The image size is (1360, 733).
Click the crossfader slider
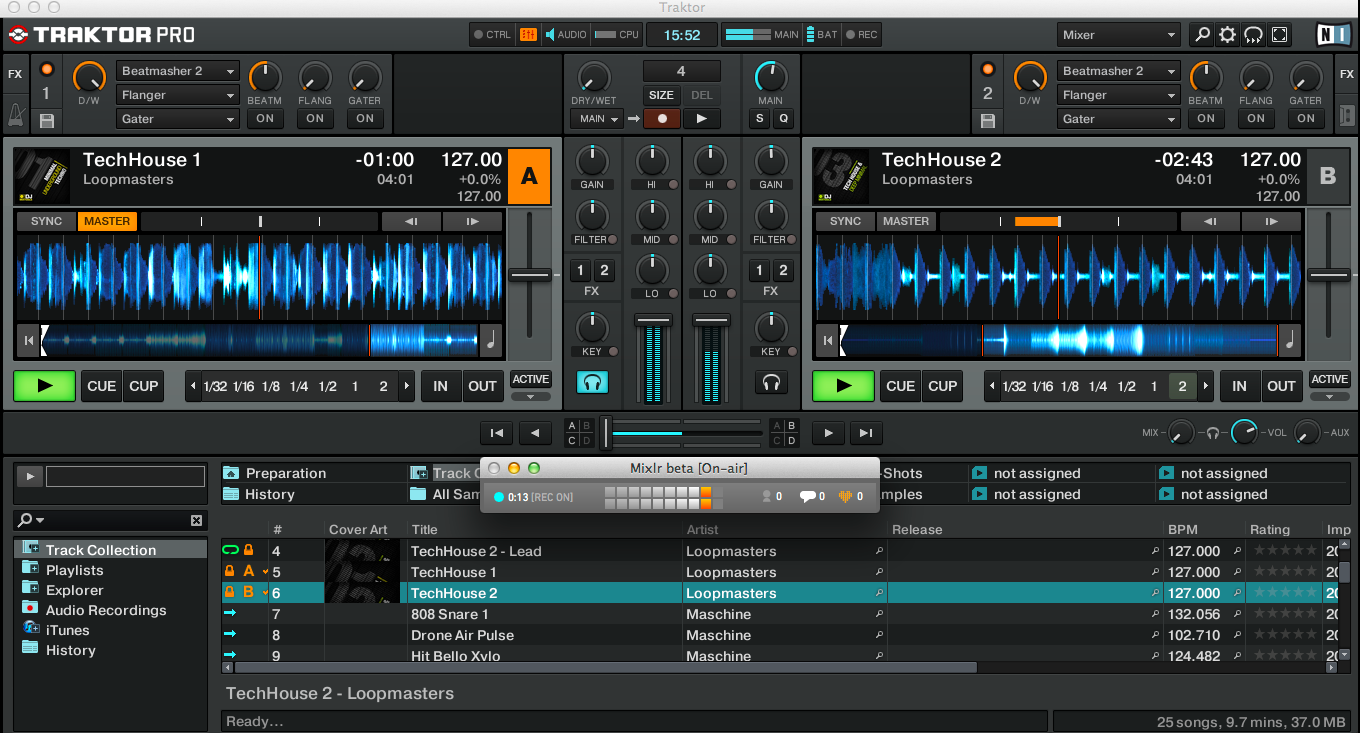tap(606, 433)
